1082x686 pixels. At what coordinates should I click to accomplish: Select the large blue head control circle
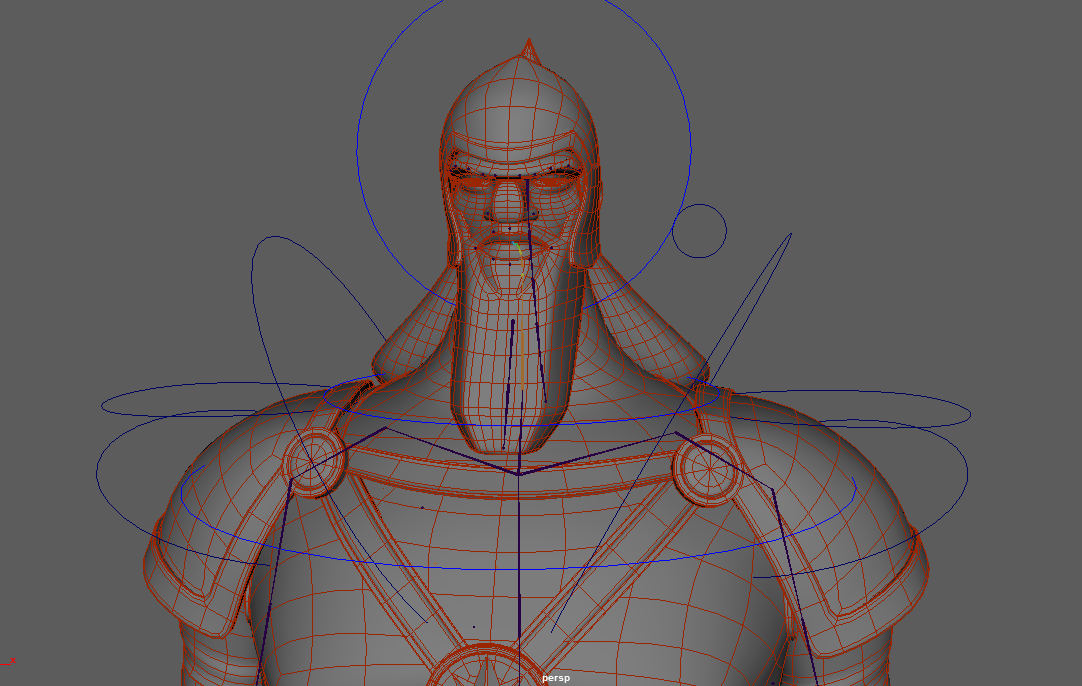358,150
